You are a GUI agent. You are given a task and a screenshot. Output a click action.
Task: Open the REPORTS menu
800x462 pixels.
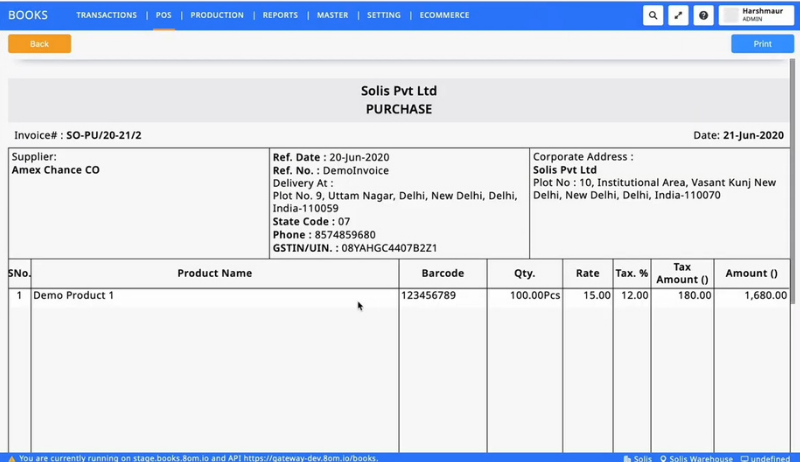click(280, 15)
